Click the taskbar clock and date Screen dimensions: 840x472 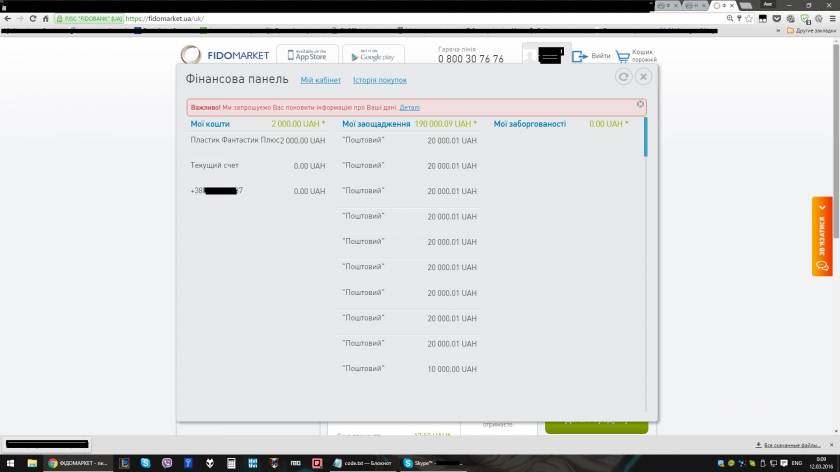pyautogui.click(x=821, y=463)
